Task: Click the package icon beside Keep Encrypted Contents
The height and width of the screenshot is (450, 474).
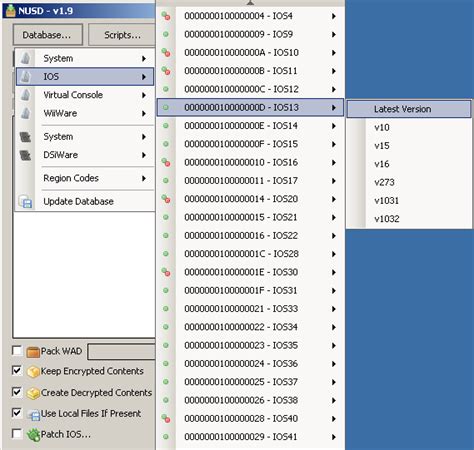Action: click(x=33, y=371)
